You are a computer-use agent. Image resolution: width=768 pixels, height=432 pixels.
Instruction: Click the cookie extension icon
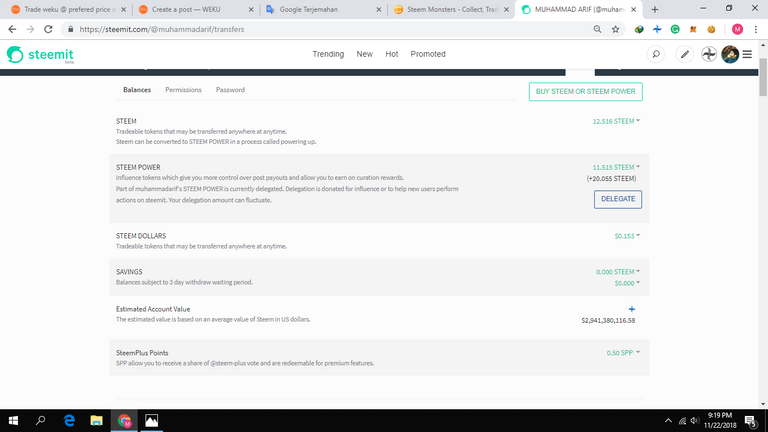(x=711, y=29)
